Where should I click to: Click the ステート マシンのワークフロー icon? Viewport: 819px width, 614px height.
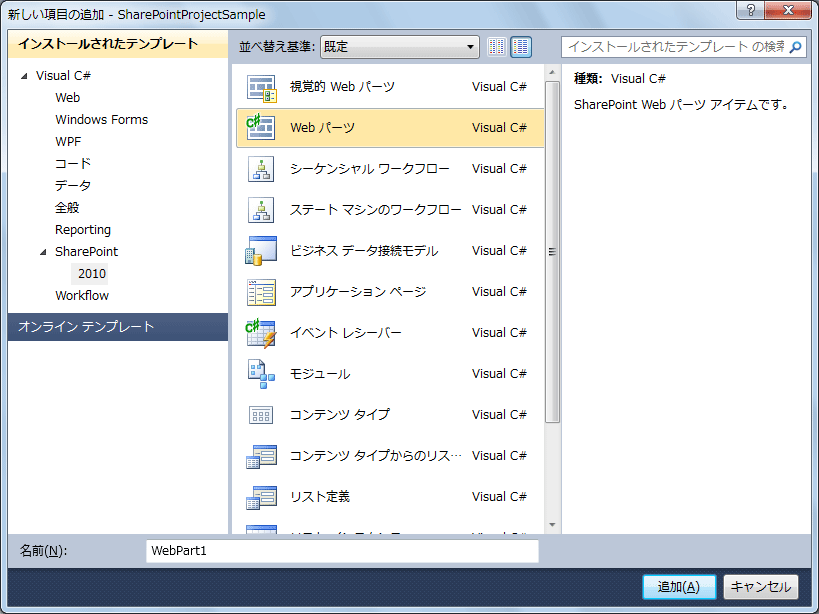[261, 210]
